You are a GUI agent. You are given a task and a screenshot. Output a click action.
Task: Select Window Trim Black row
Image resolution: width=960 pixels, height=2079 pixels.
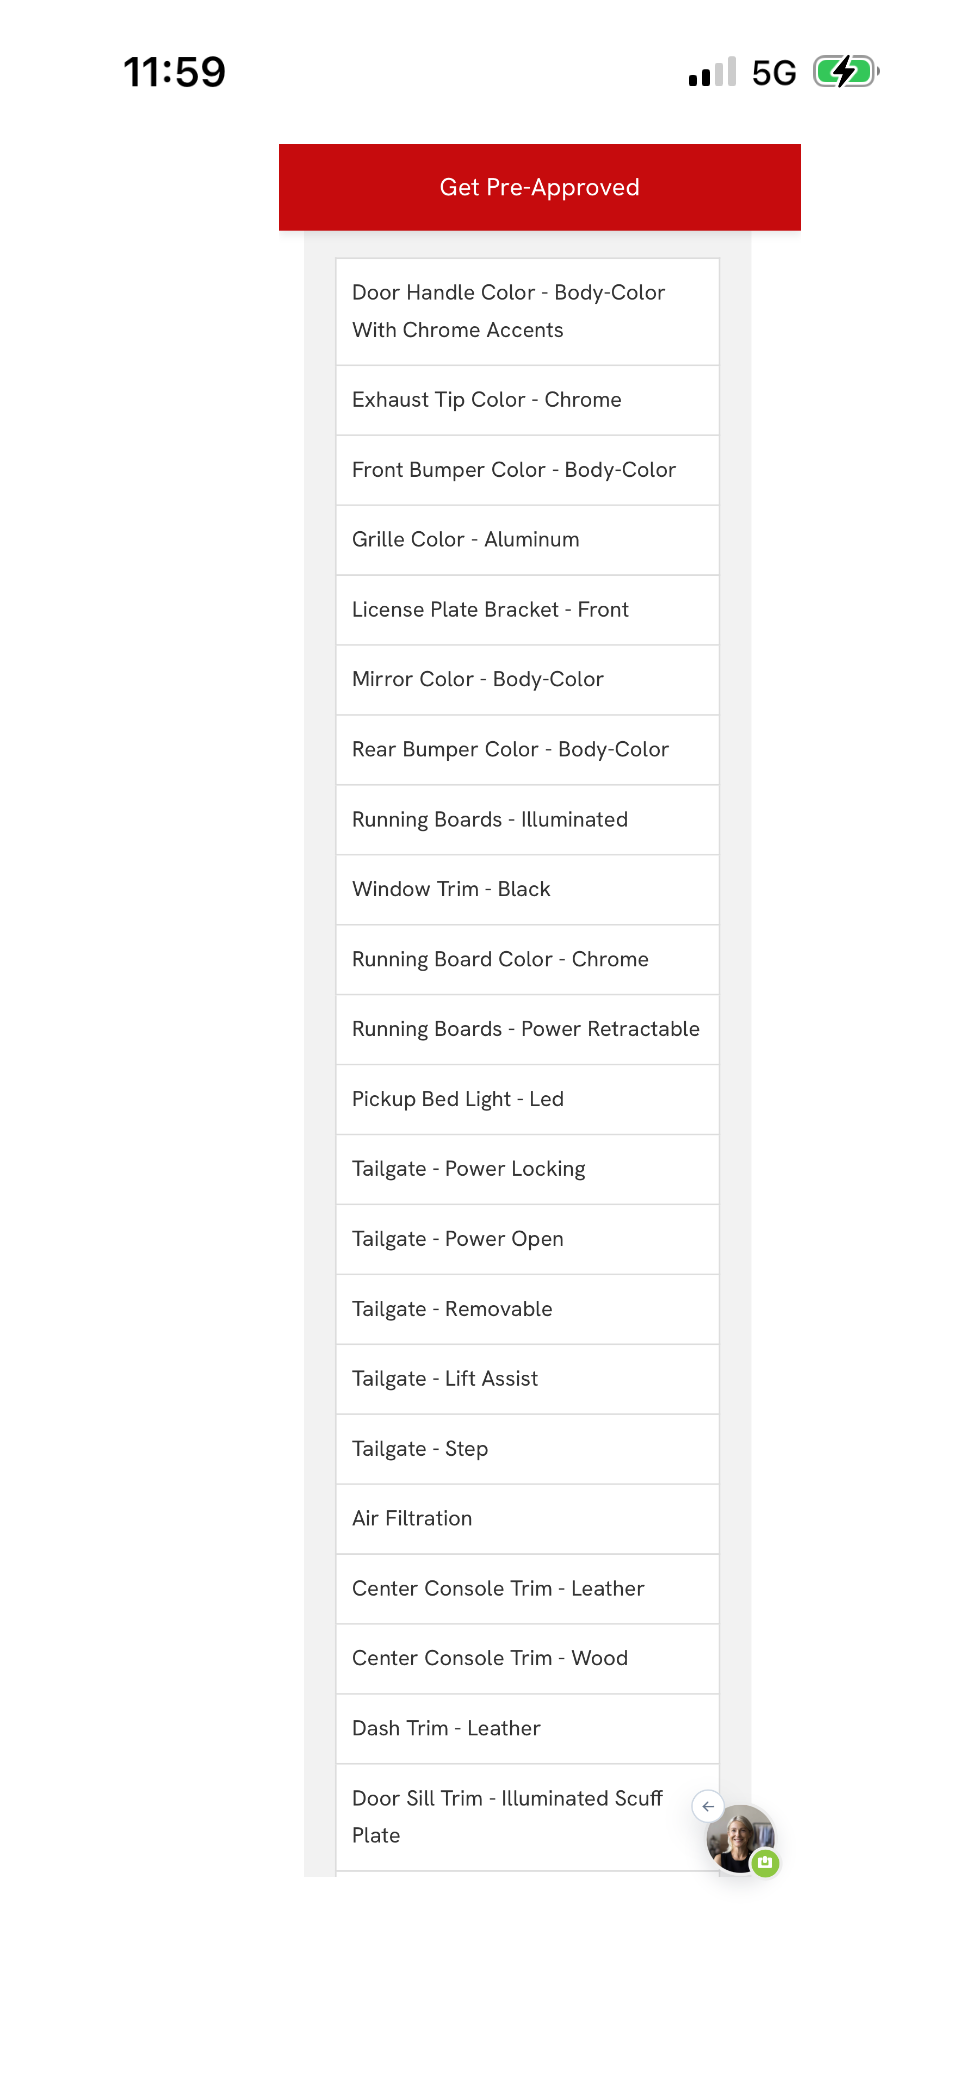[x=527, y=890]
